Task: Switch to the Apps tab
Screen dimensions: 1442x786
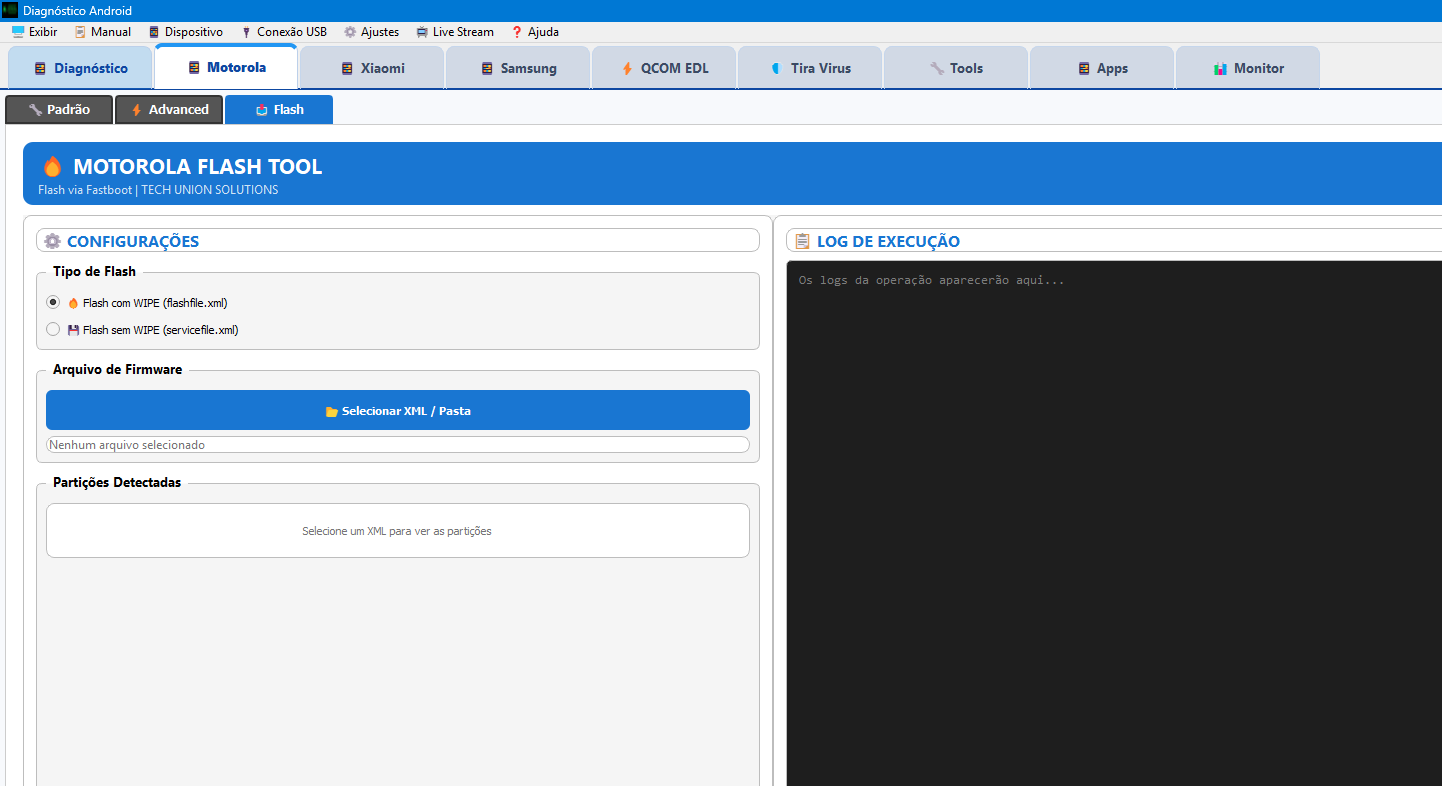Action: tap(1102, 68)
